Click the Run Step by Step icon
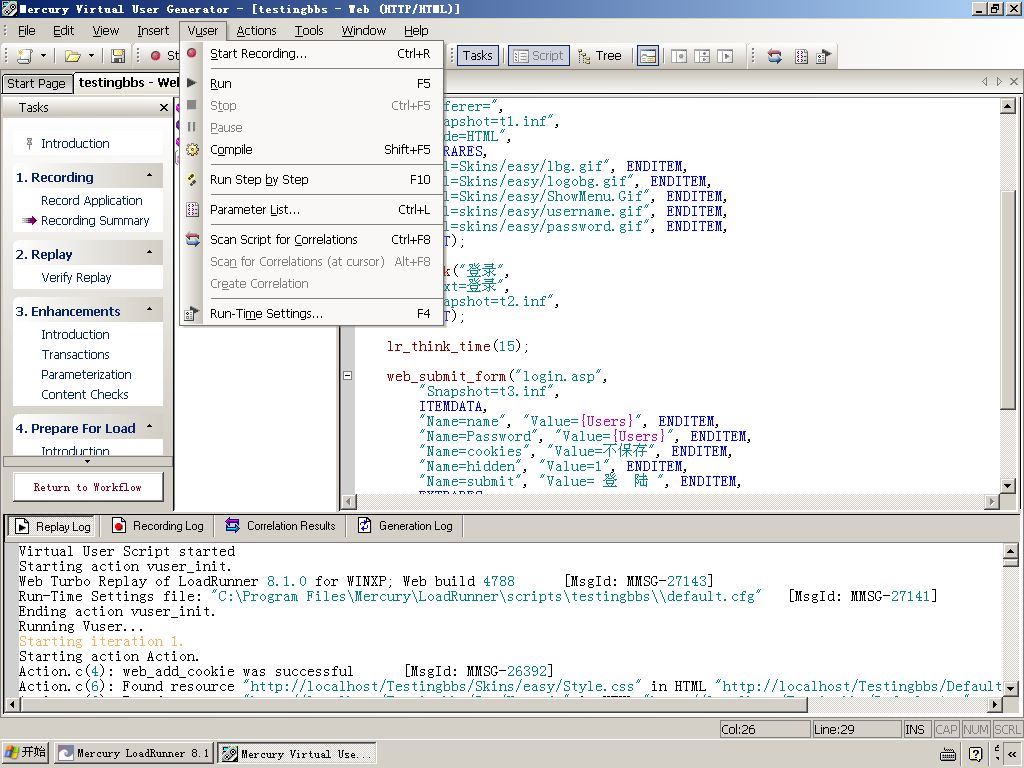The height and width of the screenshot is (768, 1024). [x=192, y=180]
